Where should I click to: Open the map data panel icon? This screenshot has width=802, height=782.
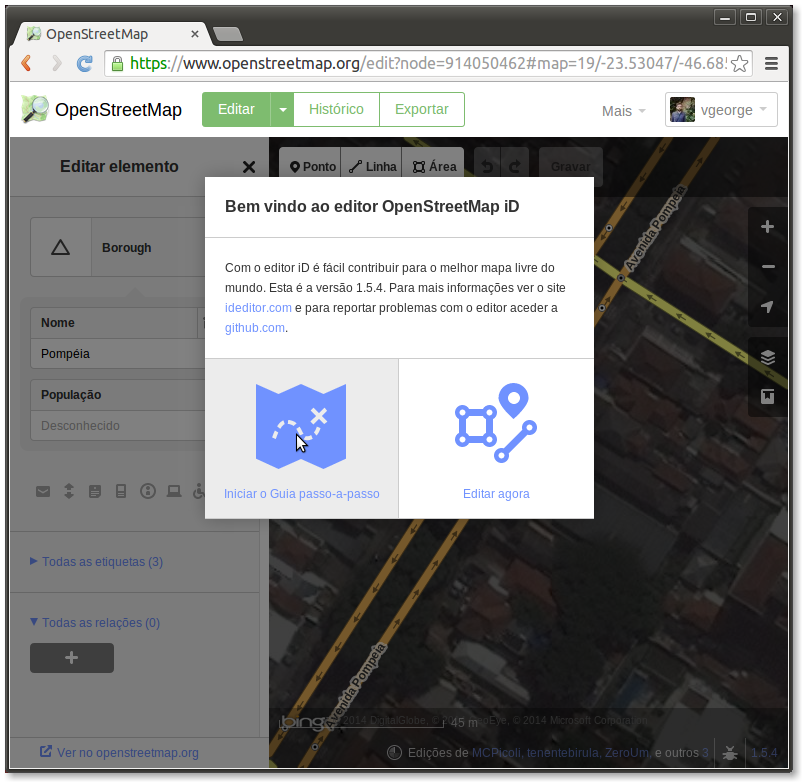[x=767, y=396]
